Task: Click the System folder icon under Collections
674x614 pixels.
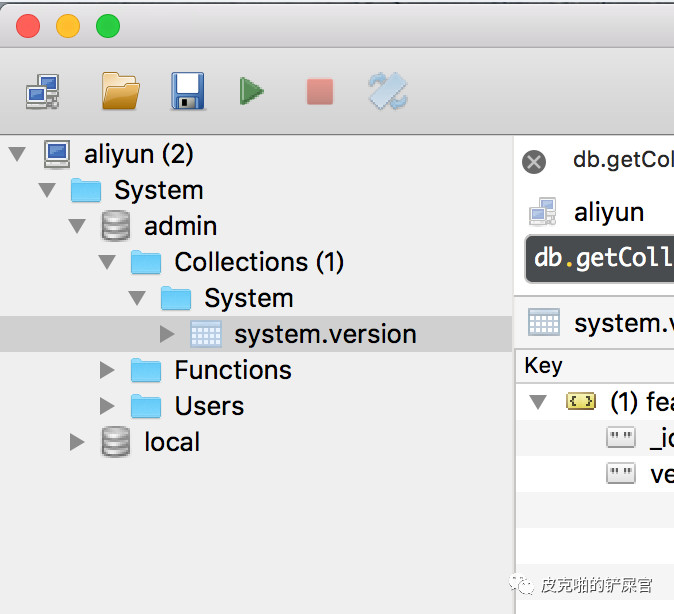Action: (x=176, y=298)
